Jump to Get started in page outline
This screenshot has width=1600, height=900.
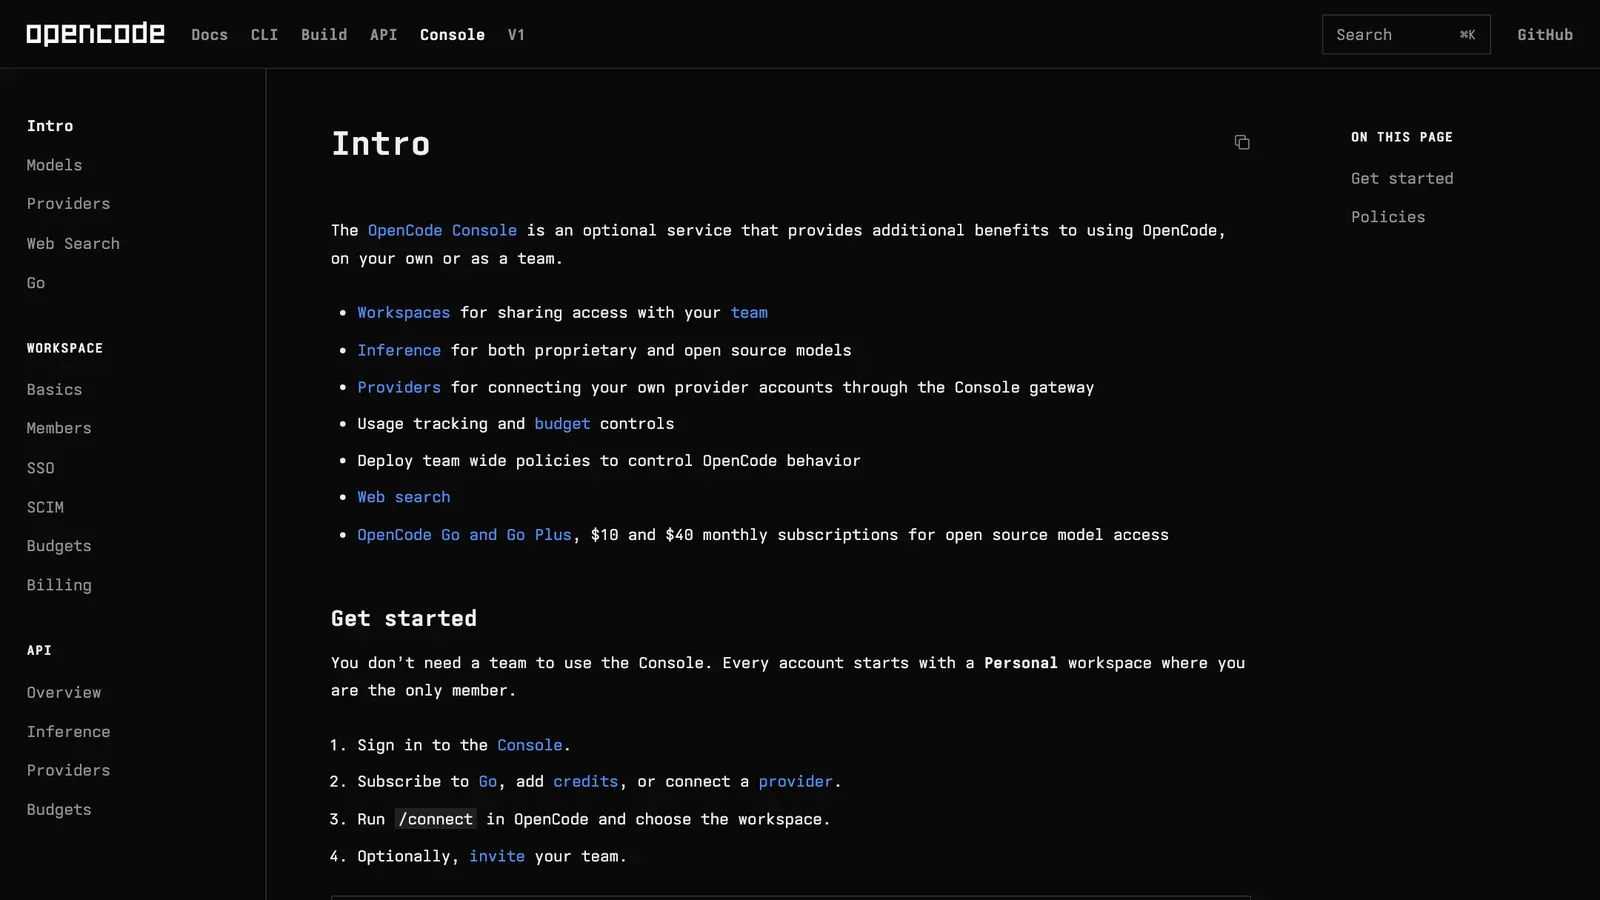pos(1402,179)
